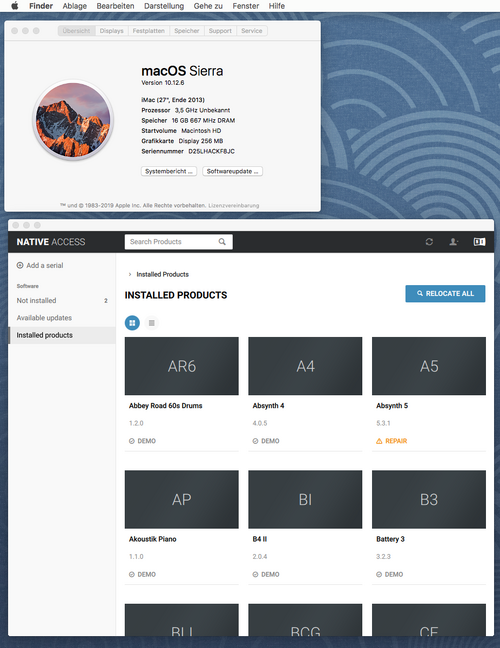Image resolution: width=500 pixels, height=648 pixels.
Task: Switch to list view toggle
Action: click(152, 323)
